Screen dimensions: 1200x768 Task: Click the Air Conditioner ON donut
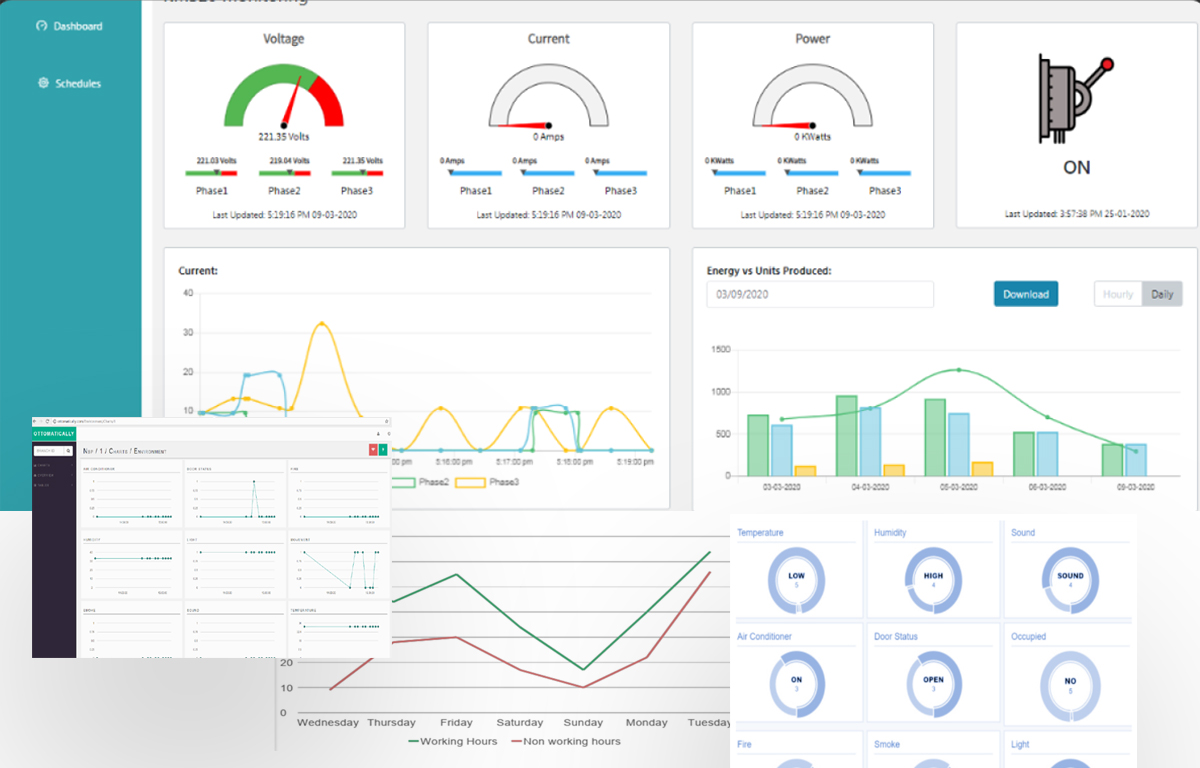796,683
